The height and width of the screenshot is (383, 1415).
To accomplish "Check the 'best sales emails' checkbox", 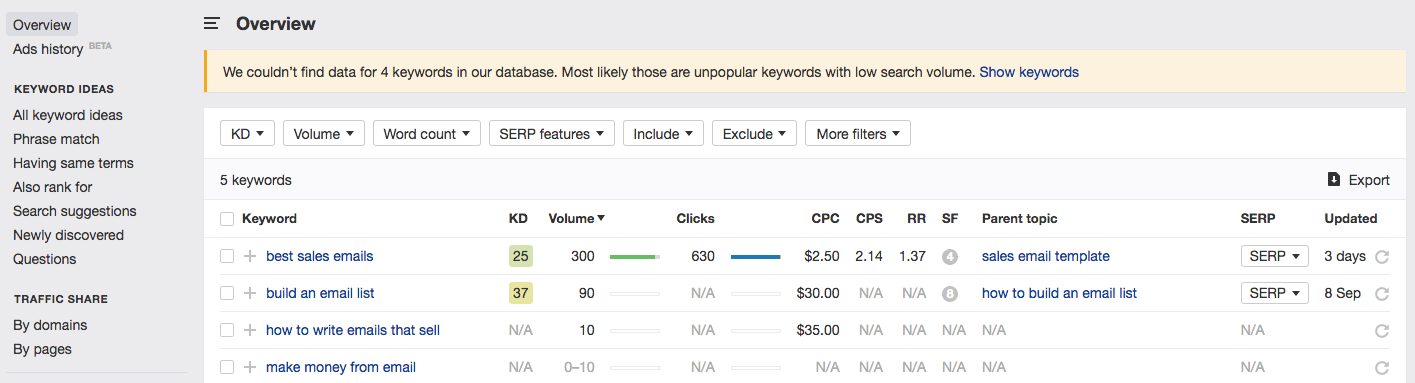I will click(x=227, y=256).
